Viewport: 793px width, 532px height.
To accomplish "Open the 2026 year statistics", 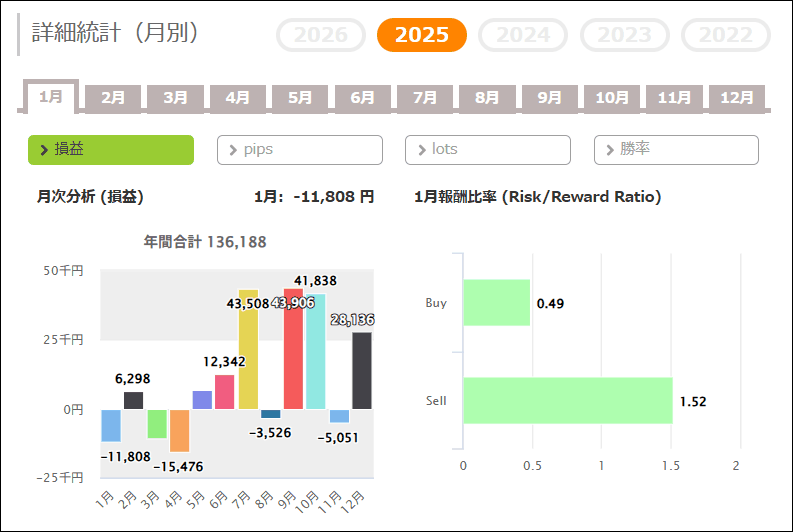I will click(320, 35).
